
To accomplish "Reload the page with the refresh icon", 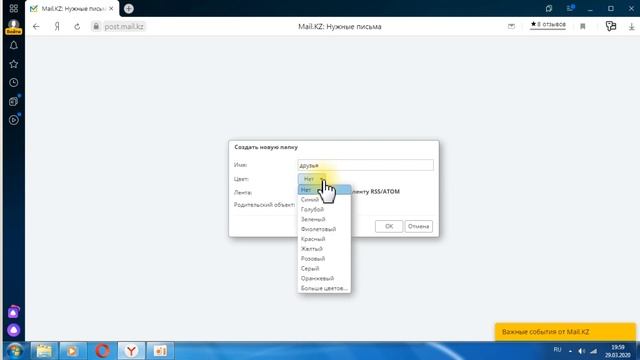I will coord(77,27).
